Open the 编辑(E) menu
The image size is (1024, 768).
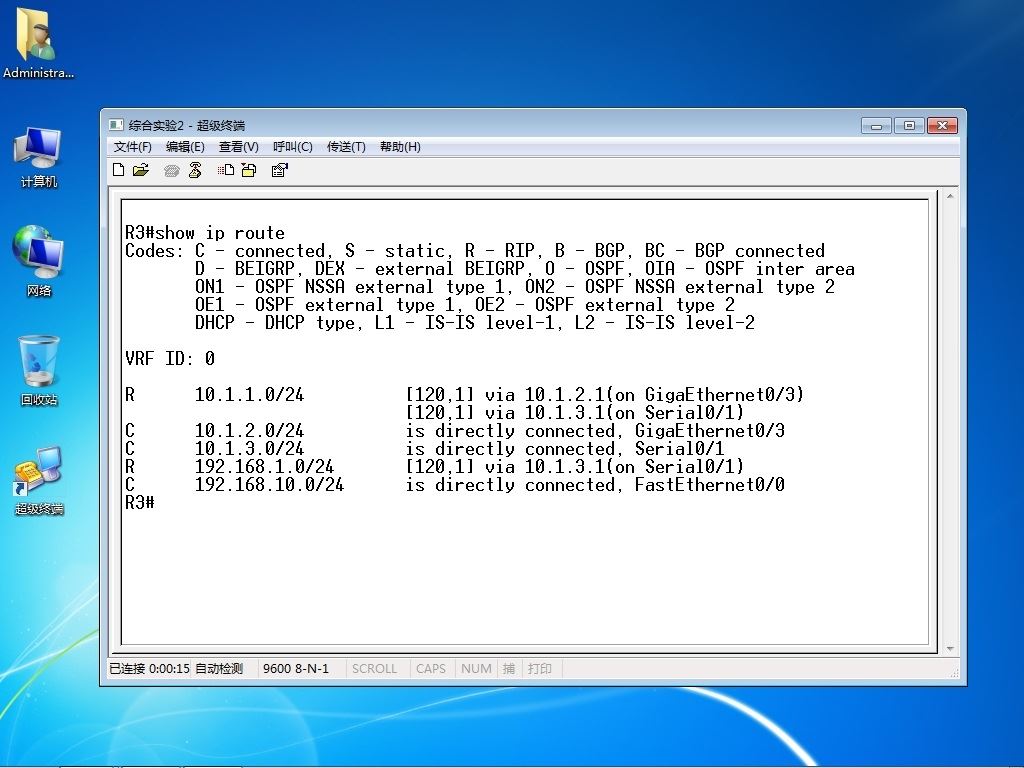[x=185, y=147]
